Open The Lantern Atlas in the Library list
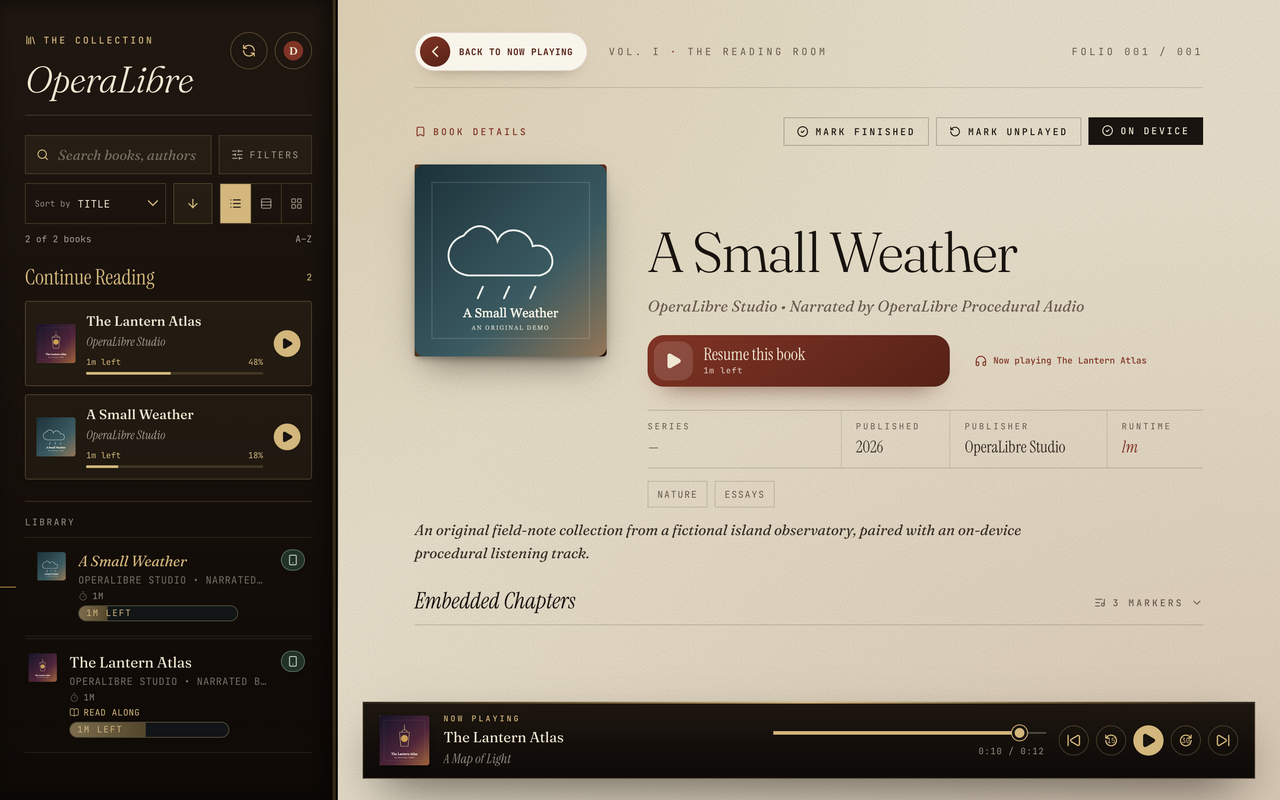The image size is (1280, 800). point(168,696)
